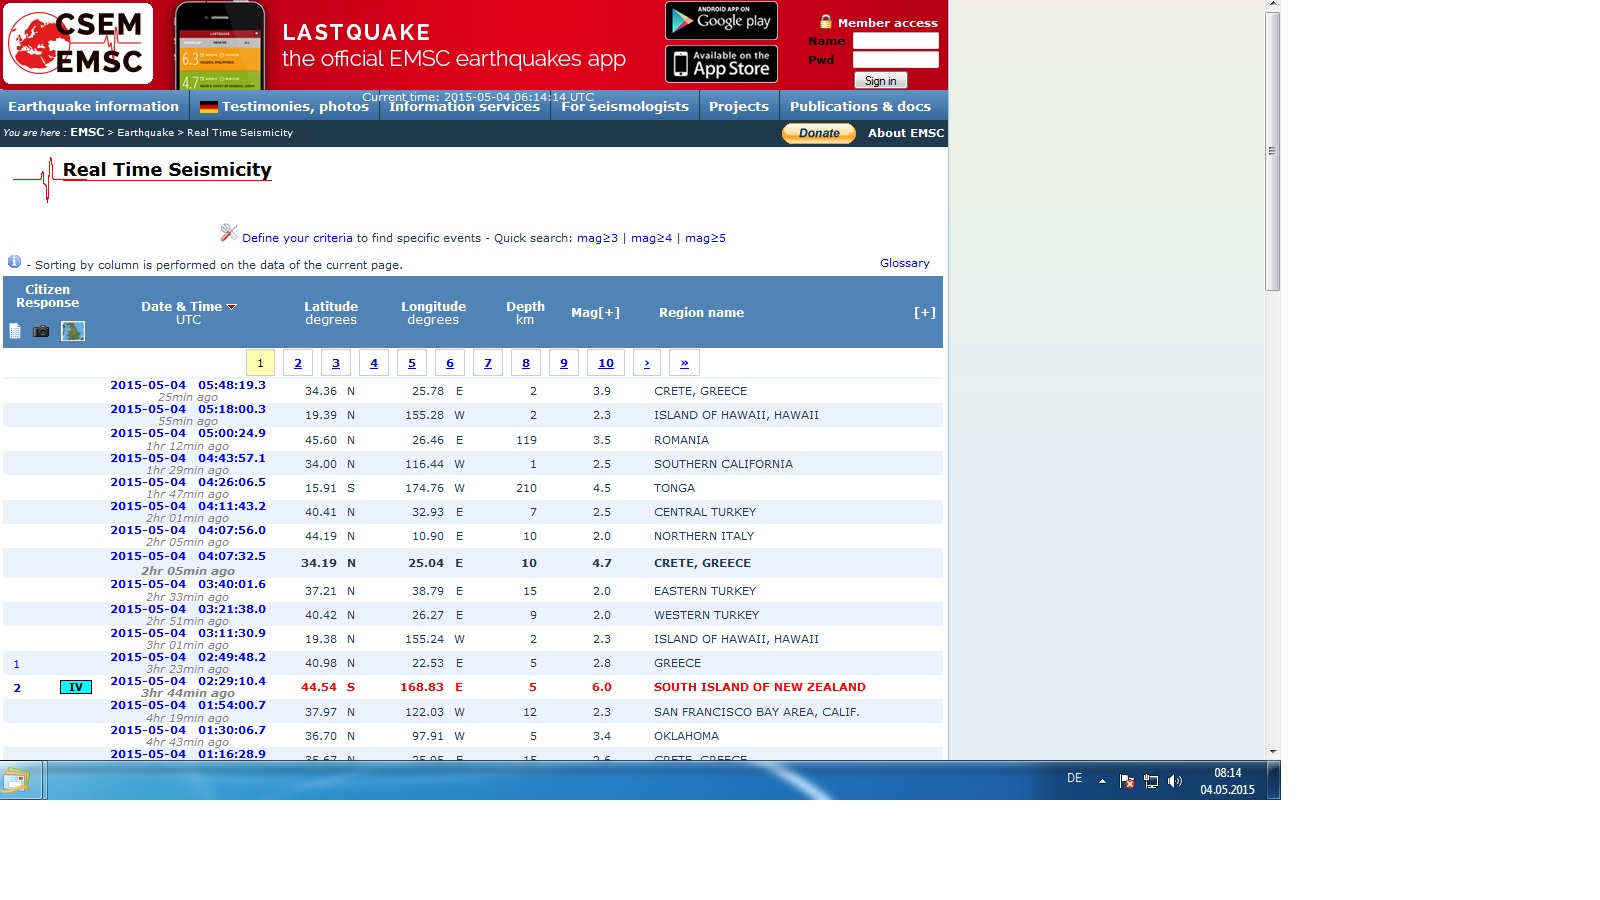This screenshot has width=1600, height=900.
Task: Click the DE language indicator
Action: (1074, 778)
